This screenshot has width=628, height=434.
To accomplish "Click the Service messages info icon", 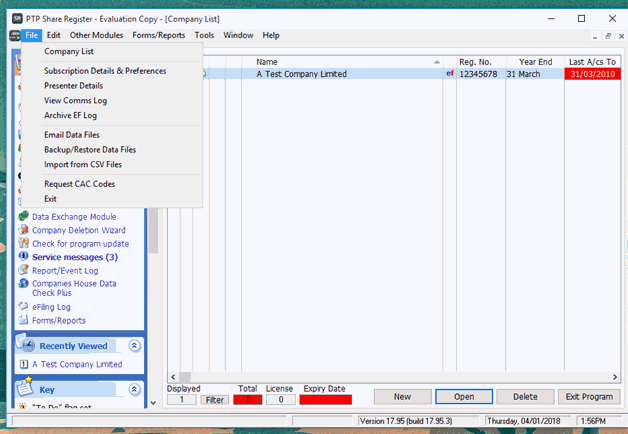I will [24, 256].
